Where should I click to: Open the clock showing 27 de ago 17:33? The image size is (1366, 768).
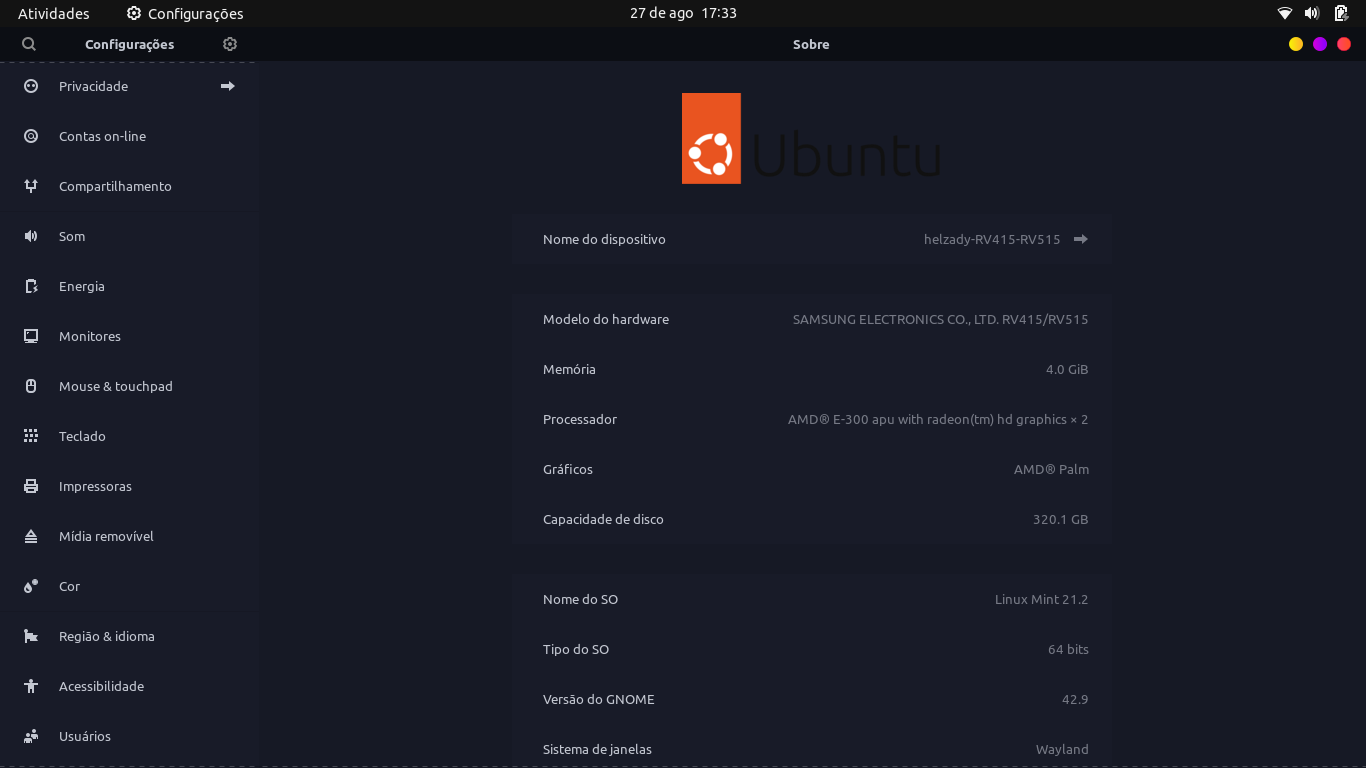(683, 14)
